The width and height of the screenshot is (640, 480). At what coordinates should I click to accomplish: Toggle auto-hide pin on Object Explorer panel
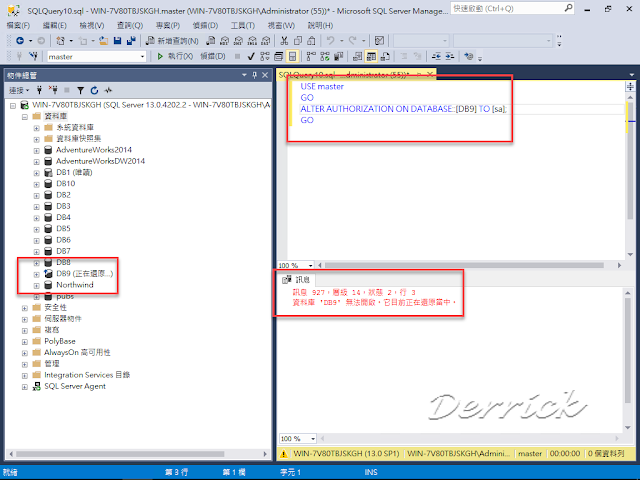pyautogui.click(x=255, y=75)
